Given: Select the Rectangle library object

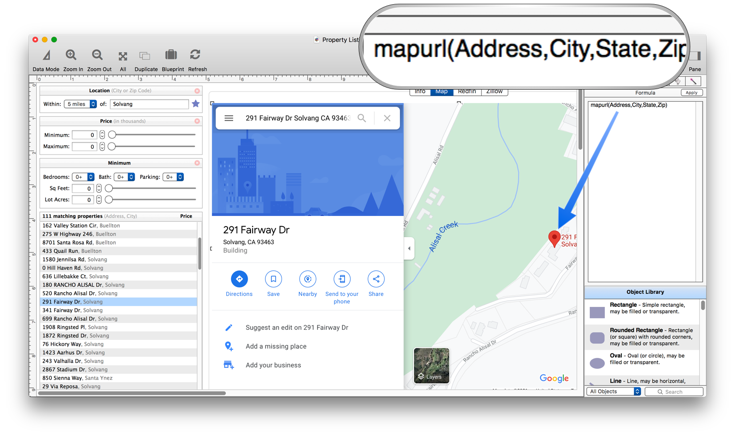Looking at the screenshot, I should 642,312.
